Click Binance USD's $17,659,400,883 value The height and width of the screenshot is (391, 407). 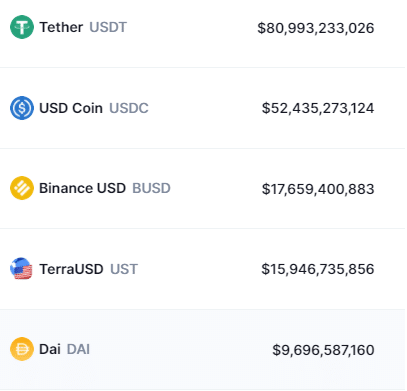tap(318, 189)
